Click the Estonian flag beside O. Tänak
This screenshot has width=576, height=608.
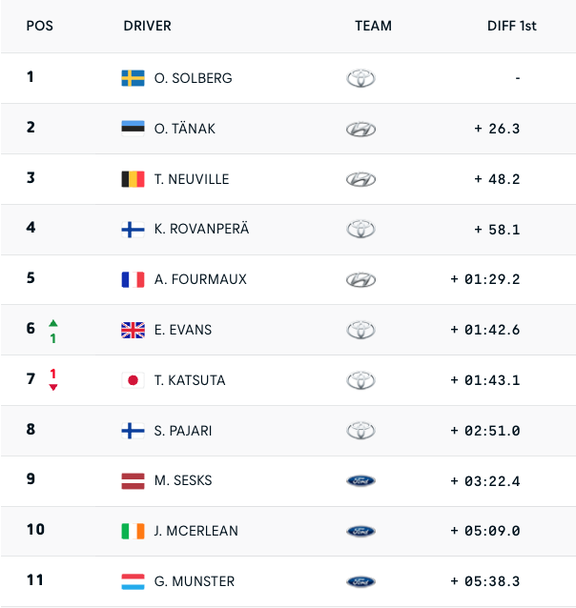pos(133,128)
